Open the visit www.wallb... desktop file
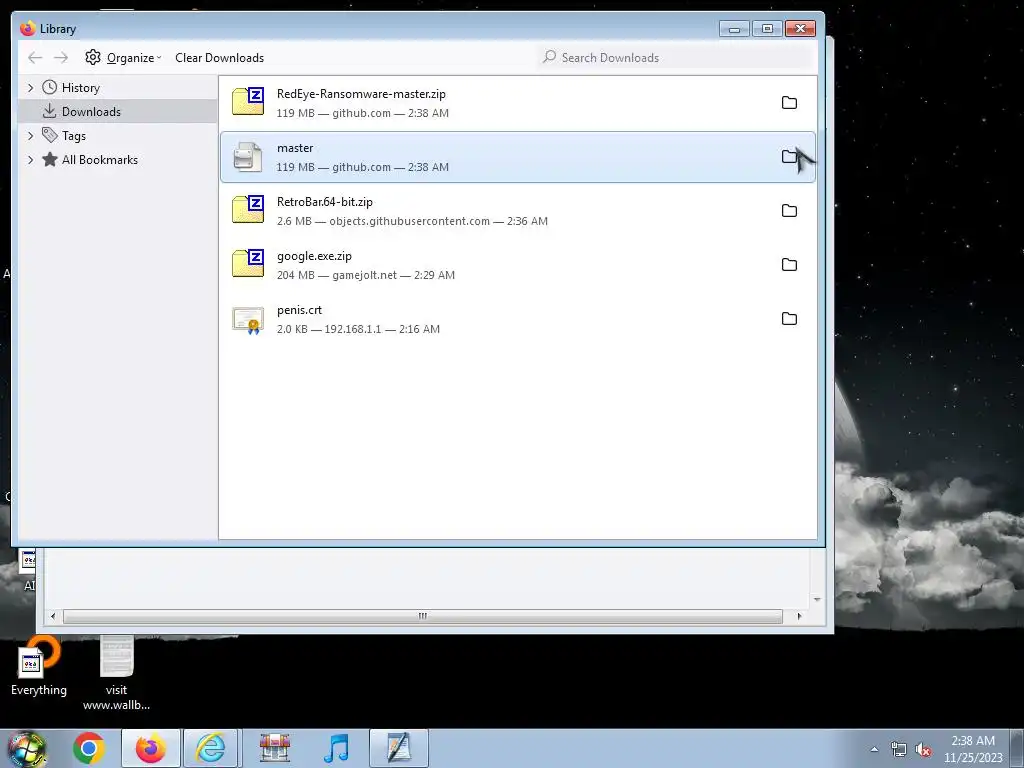Image resolution: width=1024 pixels, height=768 pixels. 116,674
